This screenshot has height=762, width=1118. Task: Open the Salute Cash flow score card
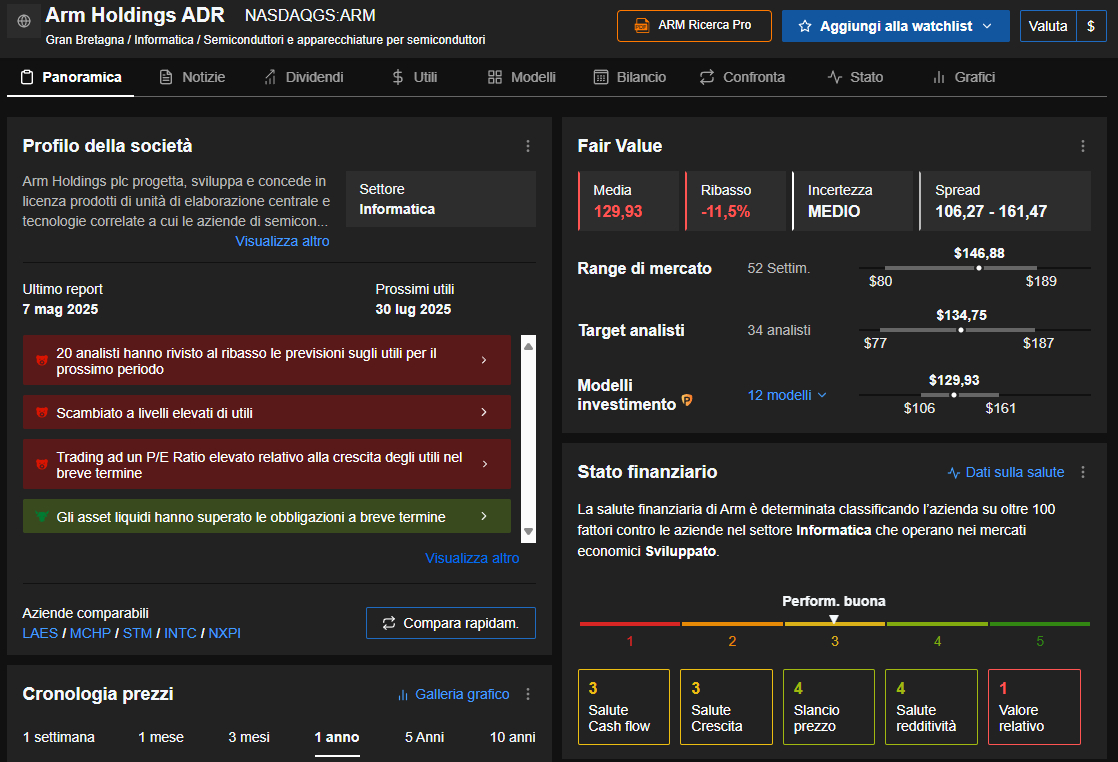pyautogui.click(x=624, y=707)
